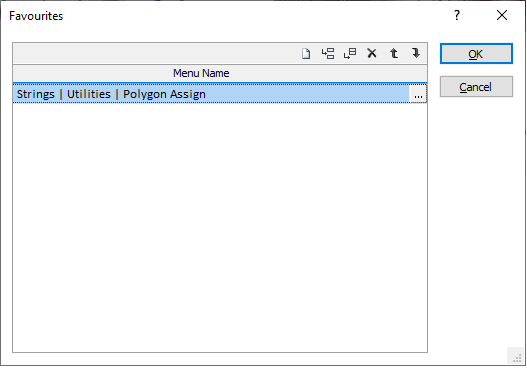Open the ellipsis browse button in Polygon Assign row
527x368 pixels.
[x=418, y=94]
